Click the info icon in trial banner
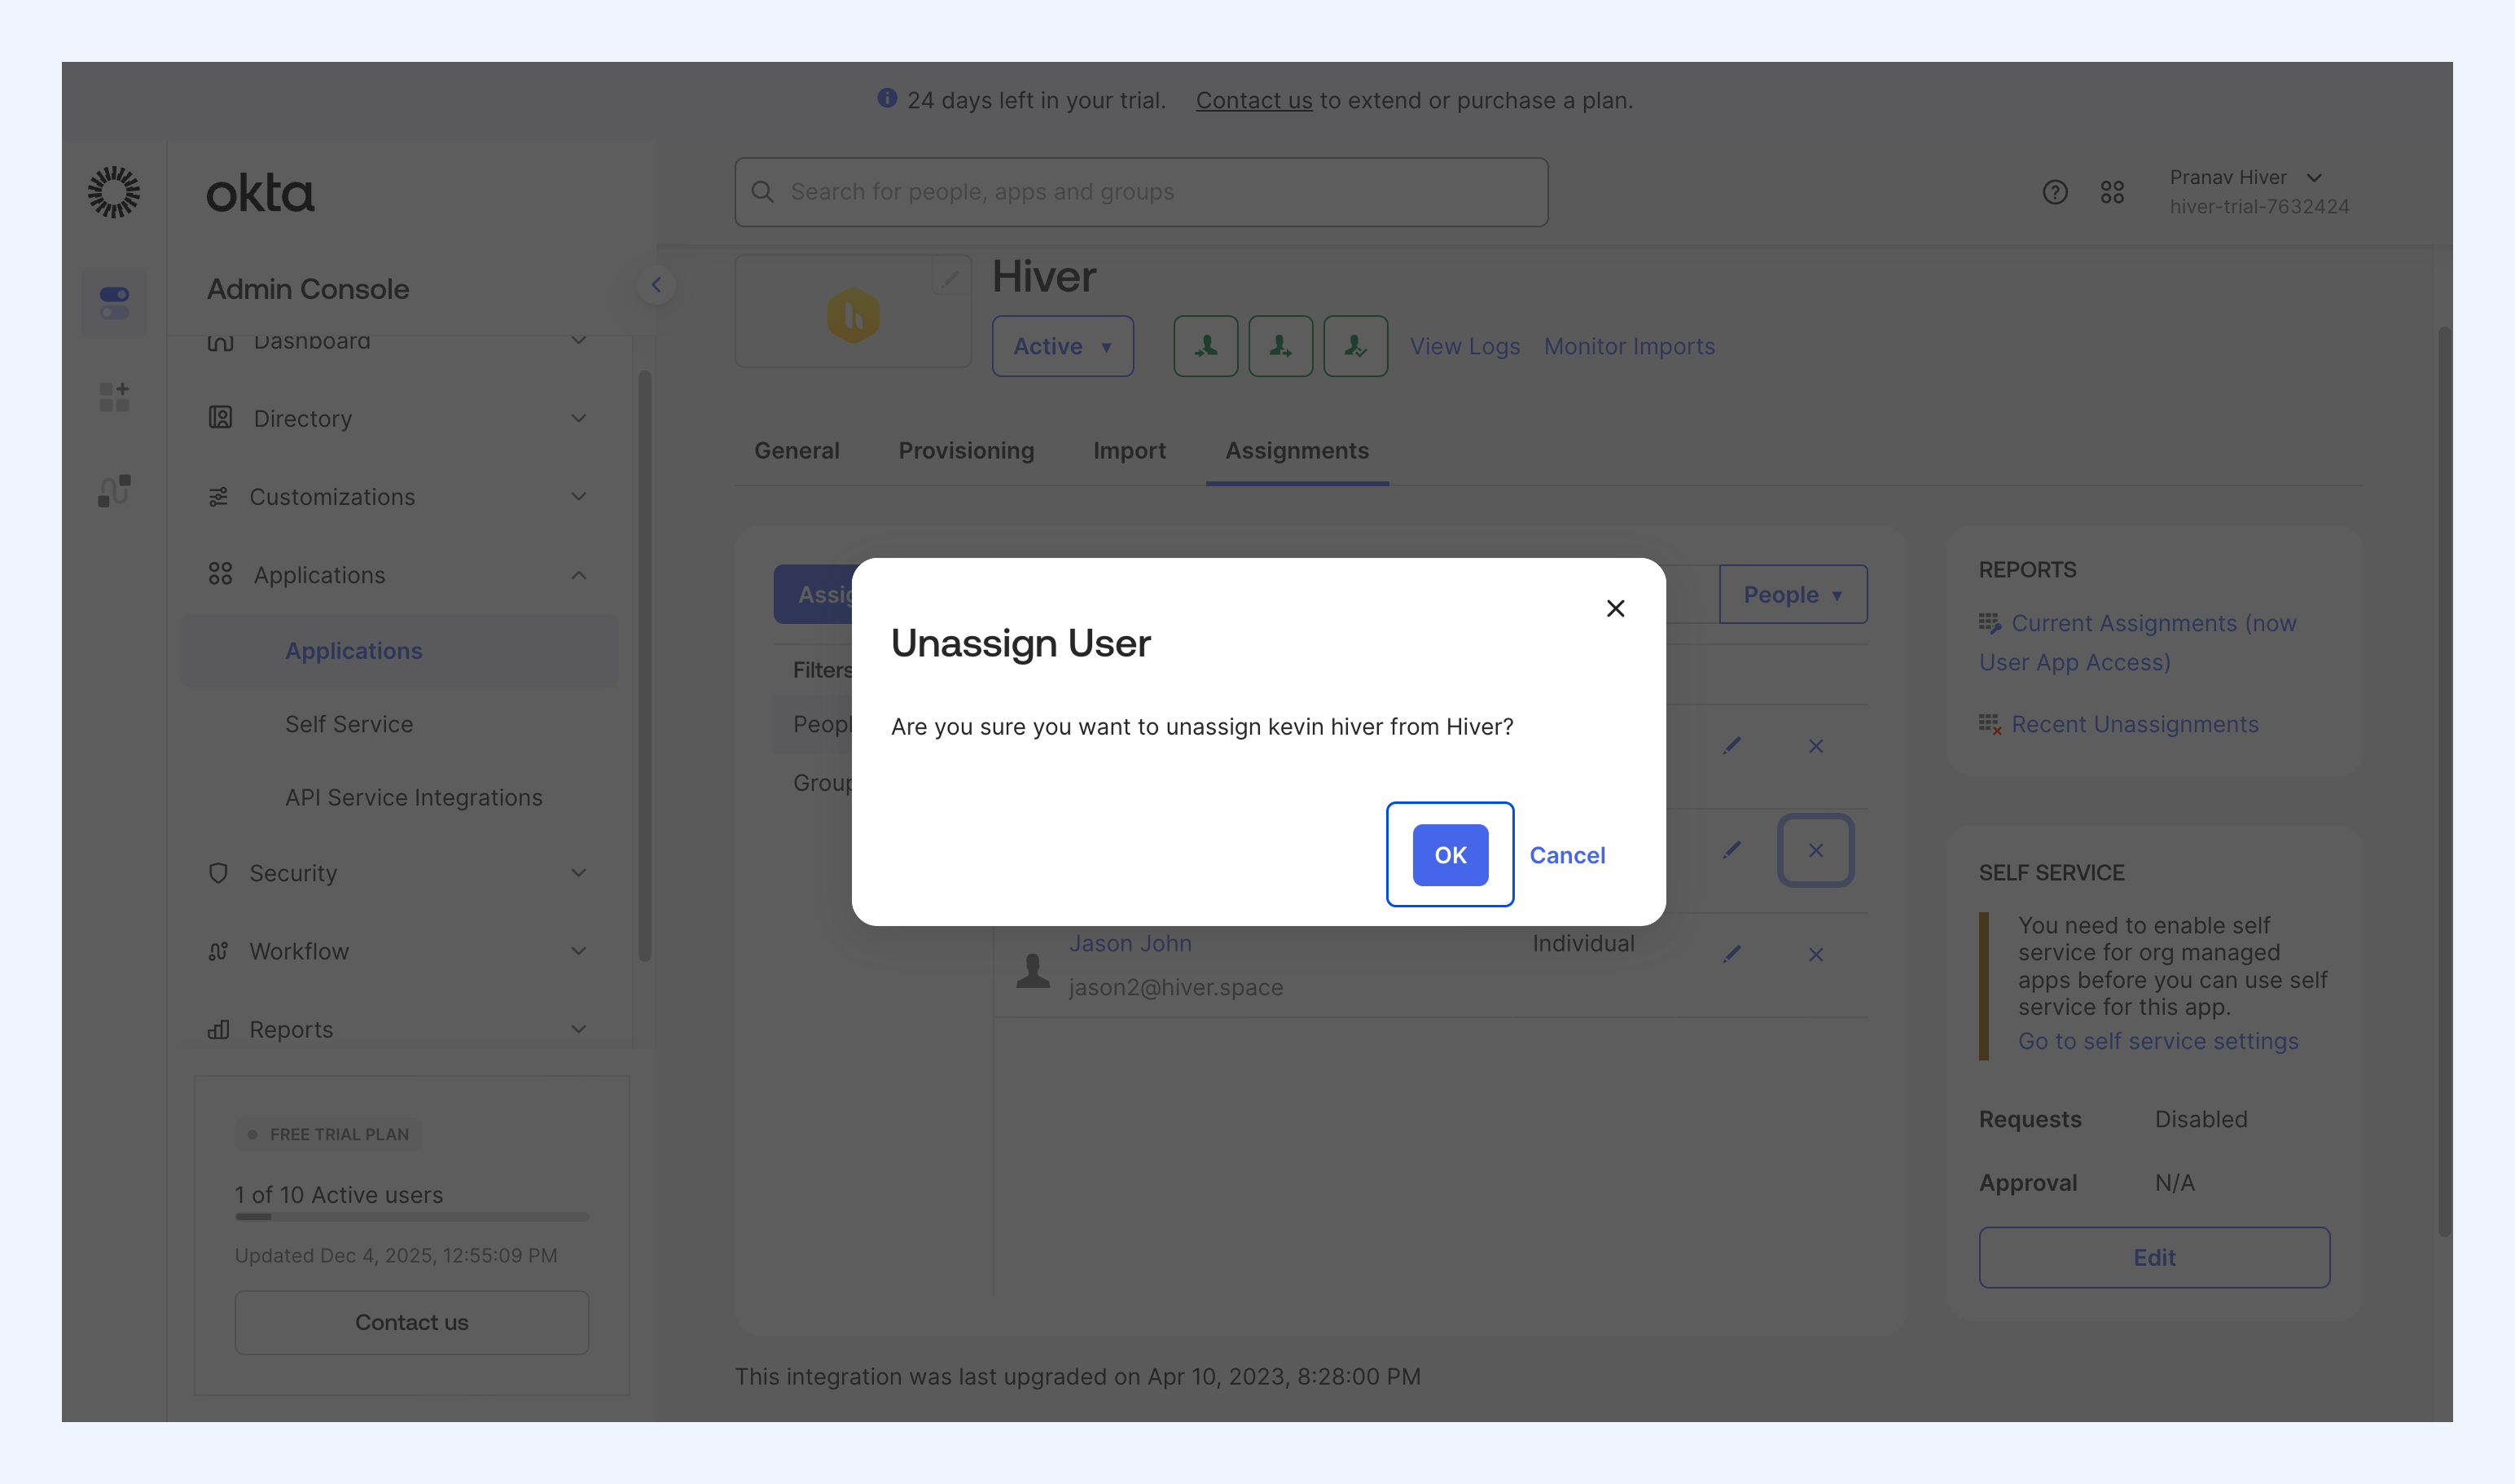Viewport: 2515px width, 1484px height. [887, 98]
